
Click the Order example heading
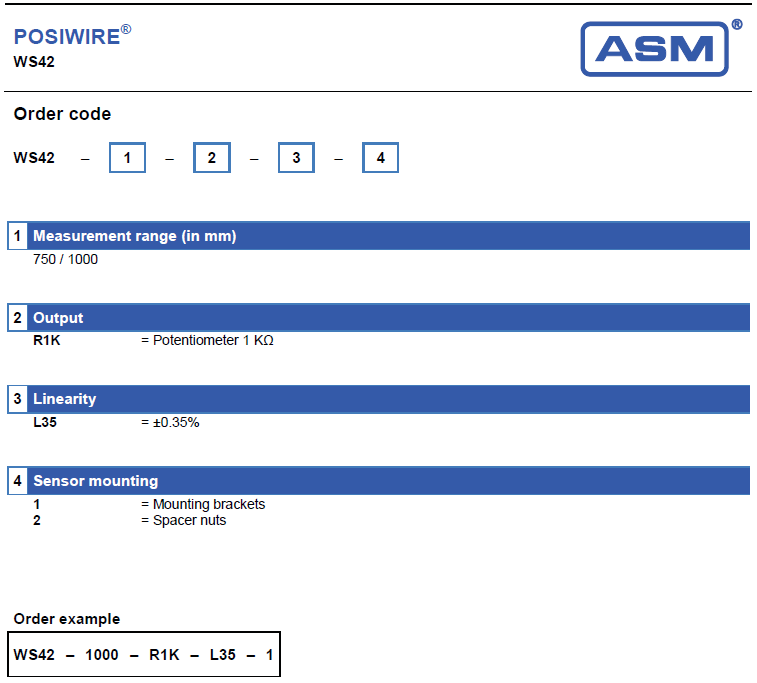point(67,619)
